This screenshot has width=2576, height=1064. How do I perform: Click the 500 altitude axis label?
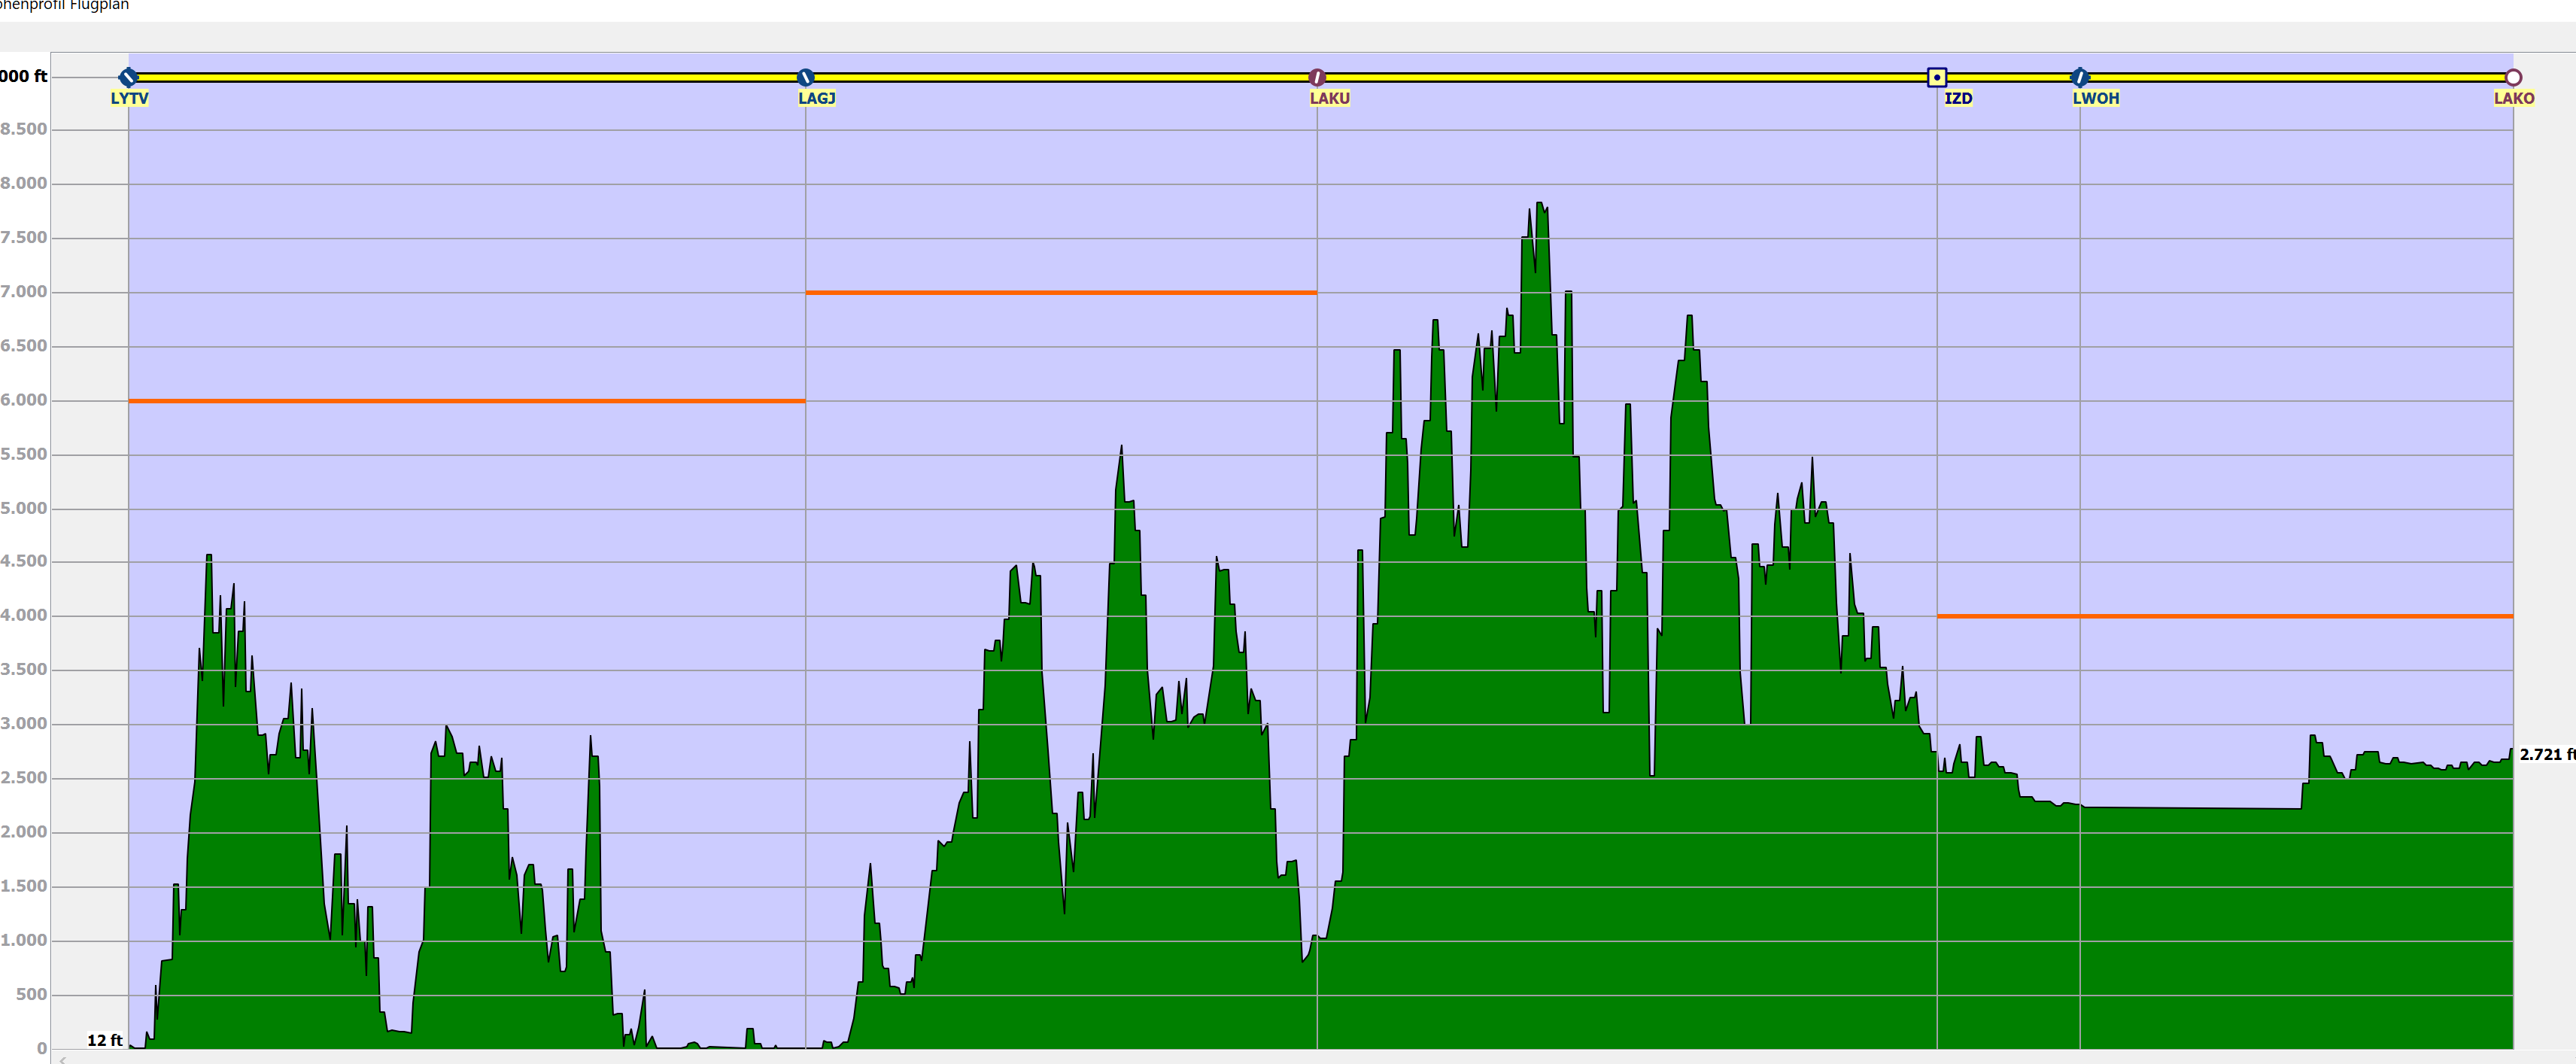[x=31, y=994]
